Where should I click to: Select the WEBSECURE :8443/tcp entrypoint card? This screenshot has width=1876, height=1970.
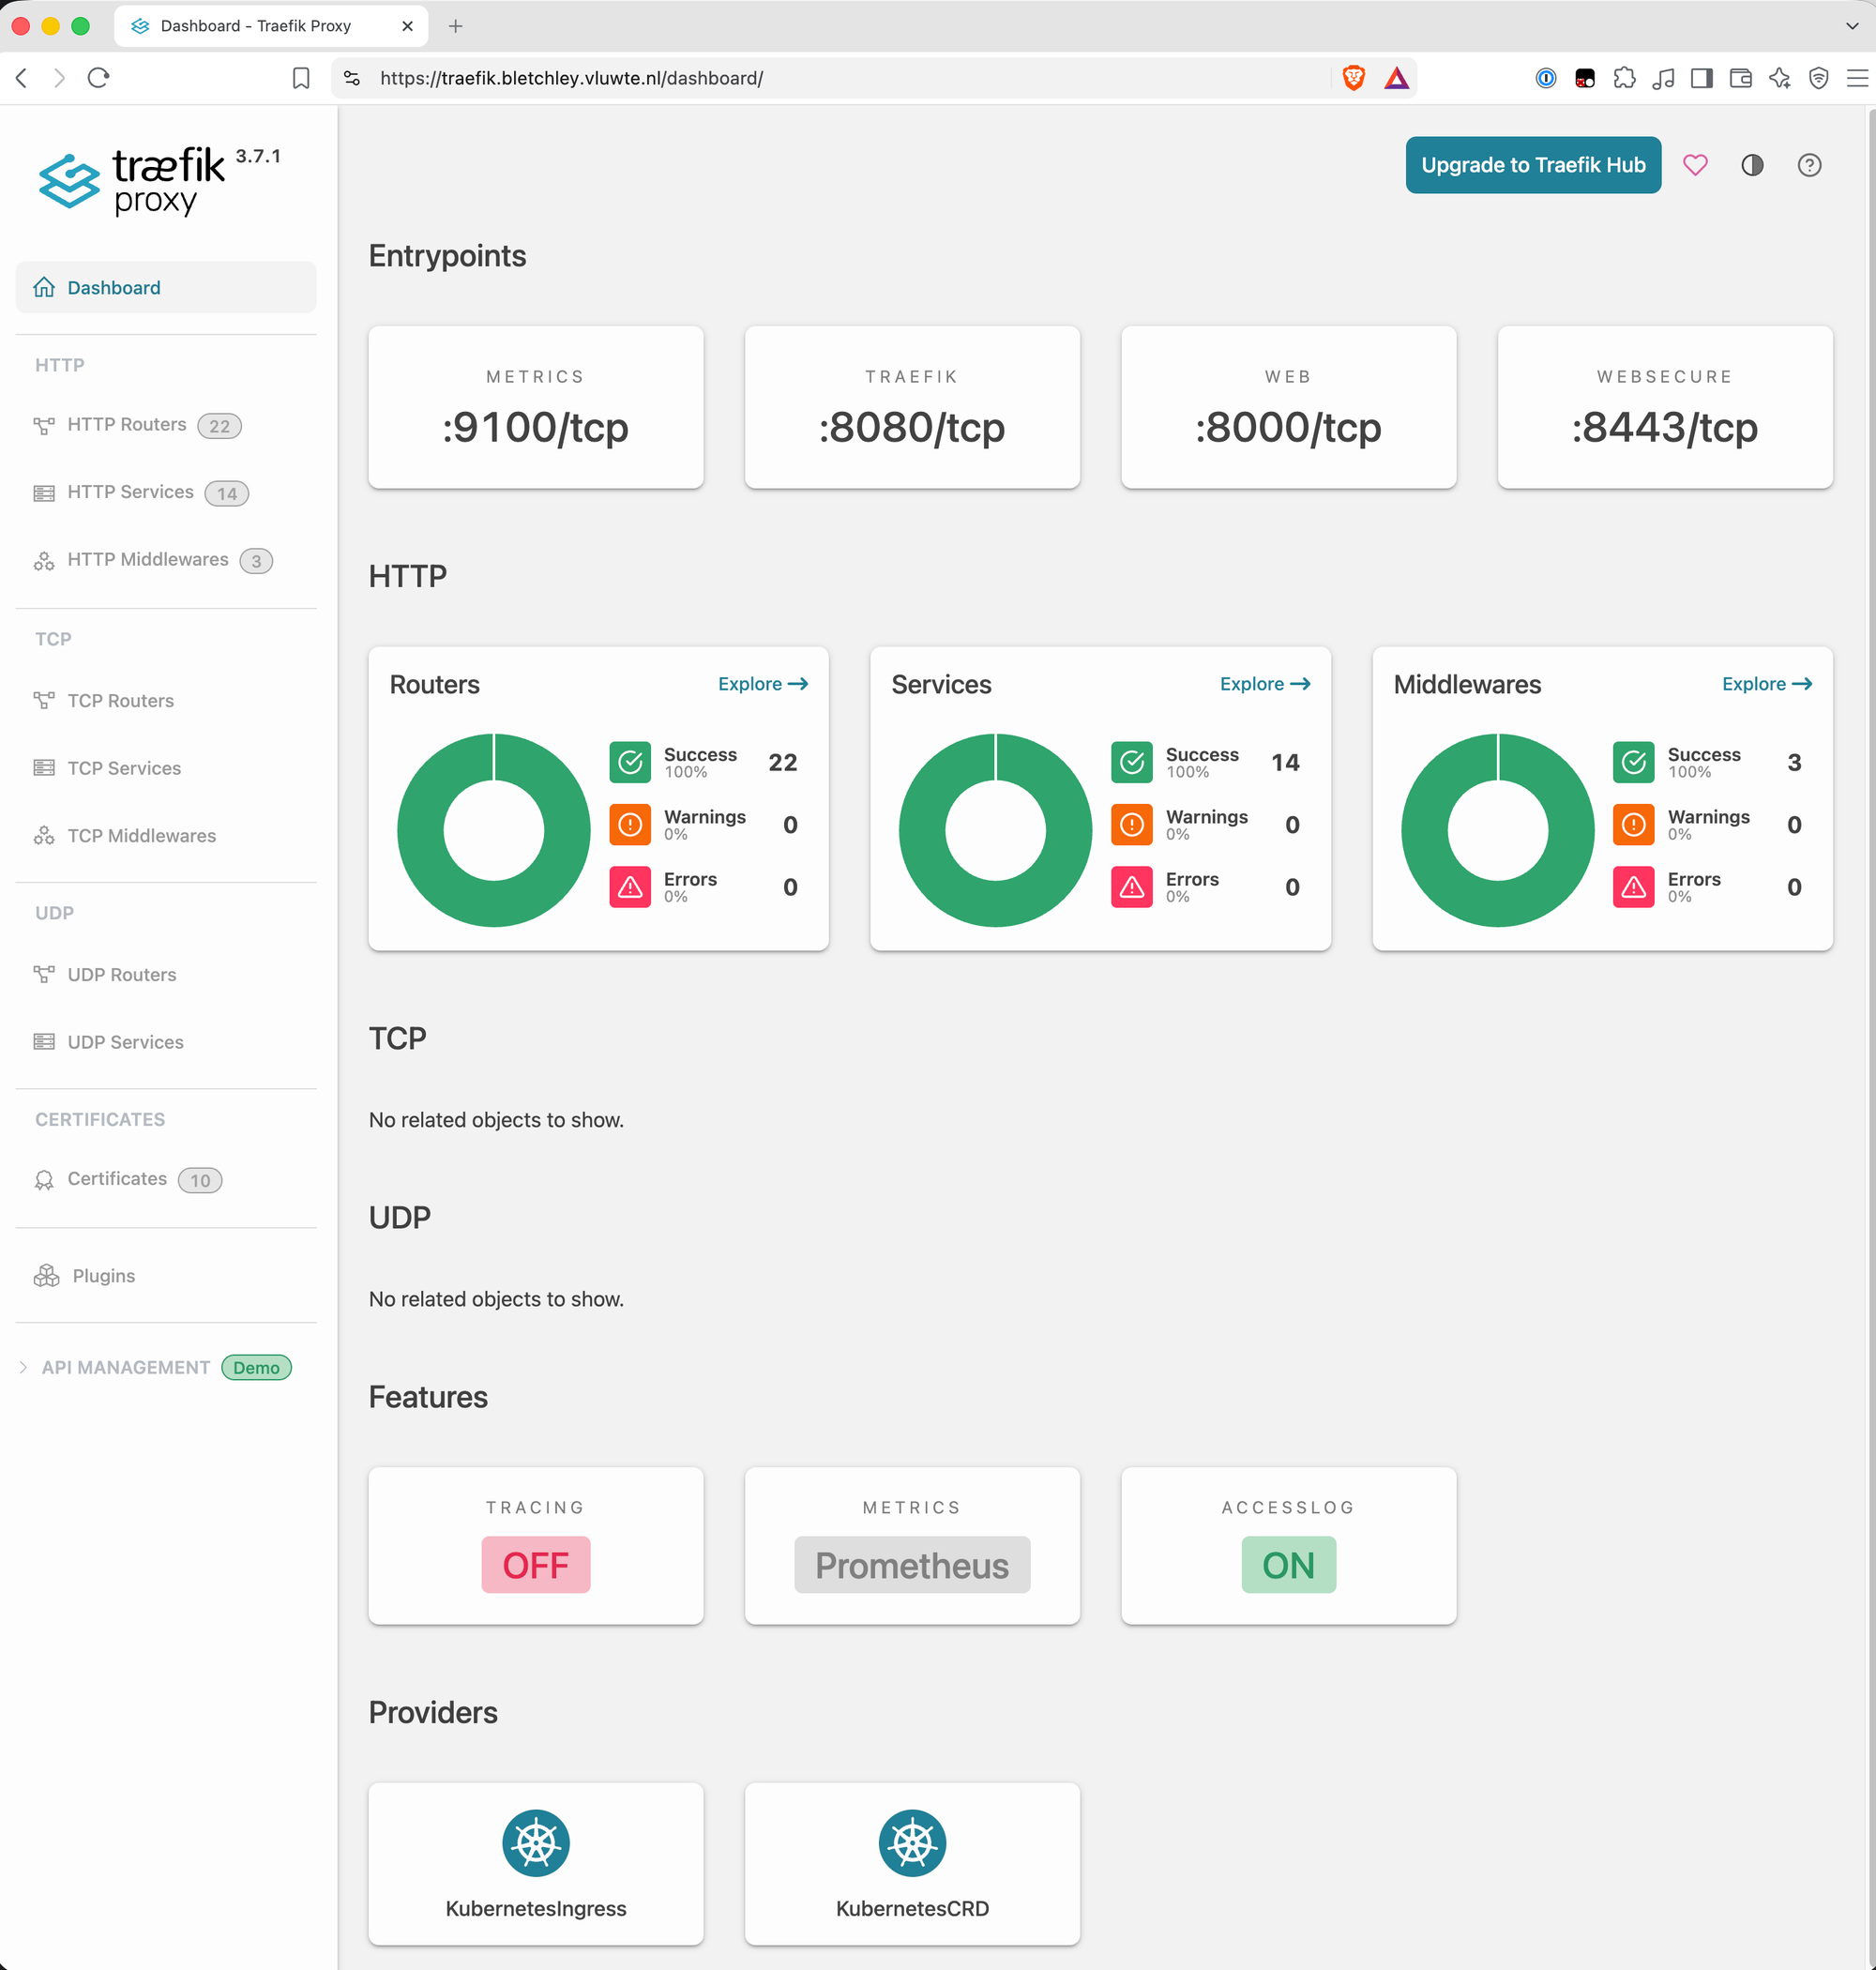coord(1665,407)
